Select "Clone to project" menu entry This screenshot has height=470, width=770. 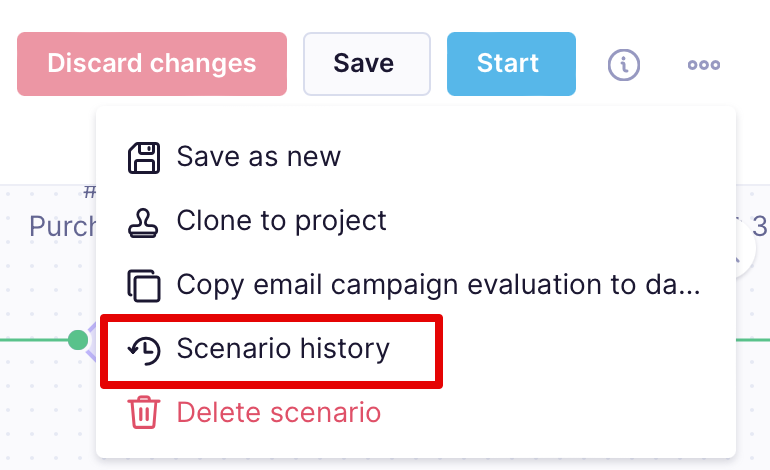click(x=281, y=221)
